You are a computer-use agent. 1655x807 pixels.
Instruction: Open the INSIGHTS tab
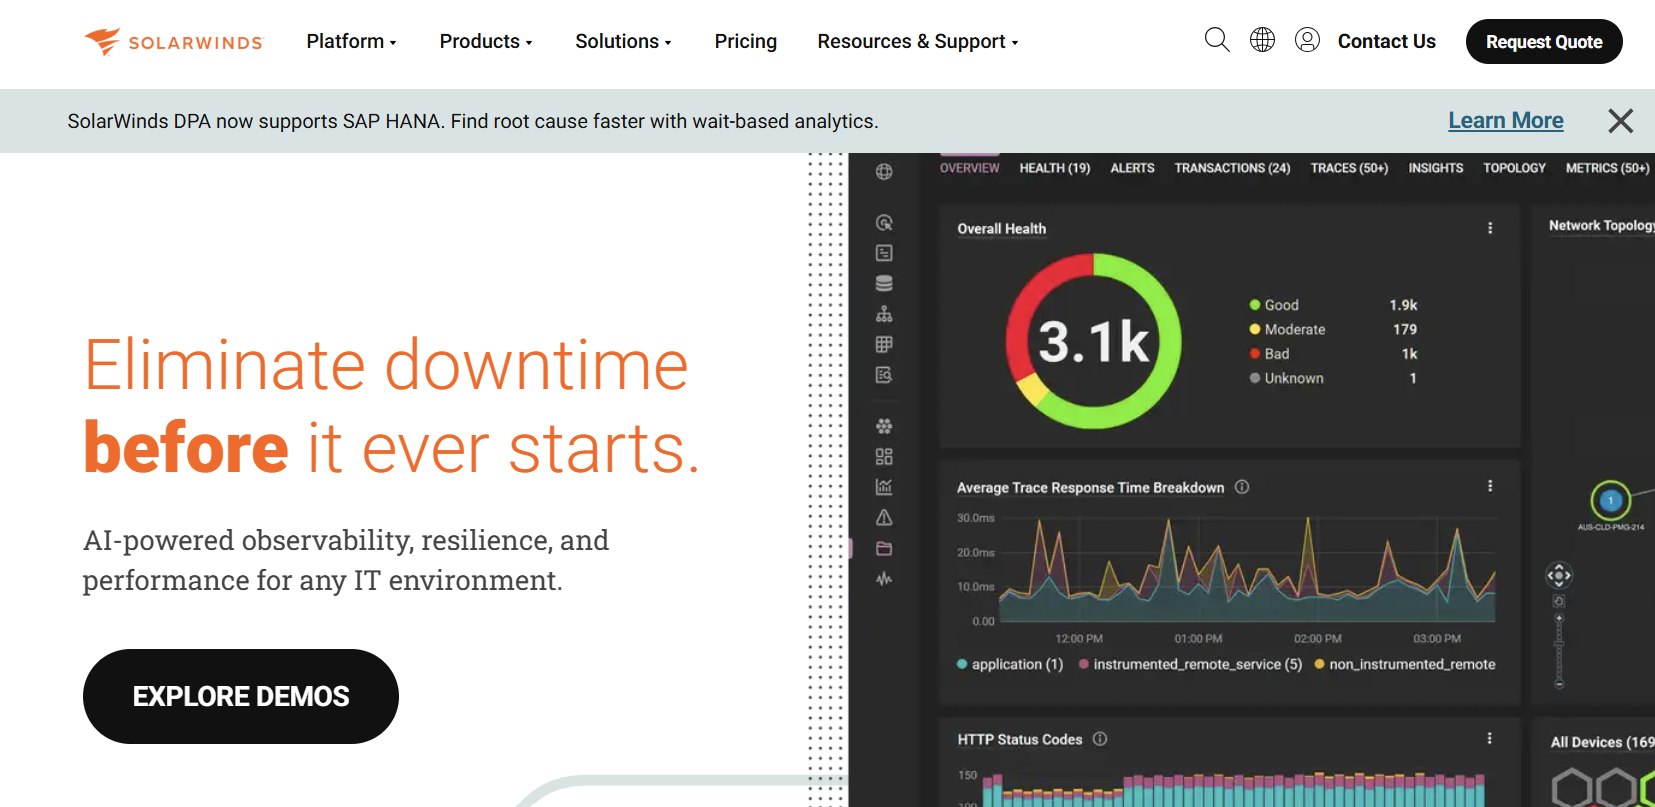tap(1436, 168)
